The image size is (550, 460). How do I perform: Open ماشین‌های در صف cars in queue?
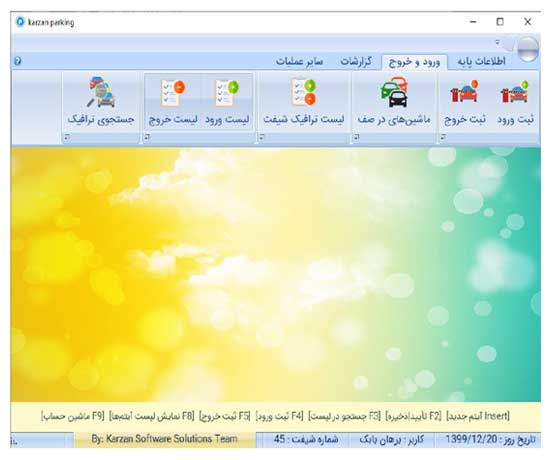point(394,102)
